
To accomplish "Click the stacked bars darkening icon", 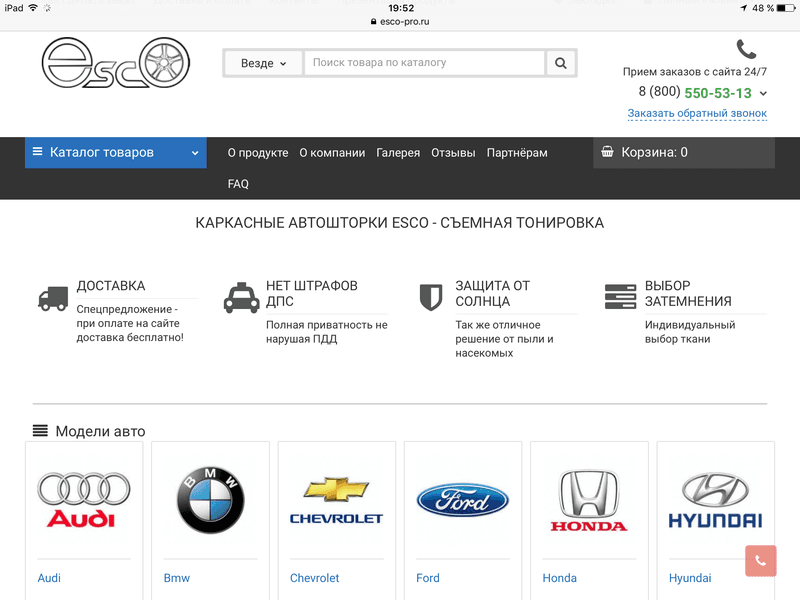I will [x=620, y=297].
